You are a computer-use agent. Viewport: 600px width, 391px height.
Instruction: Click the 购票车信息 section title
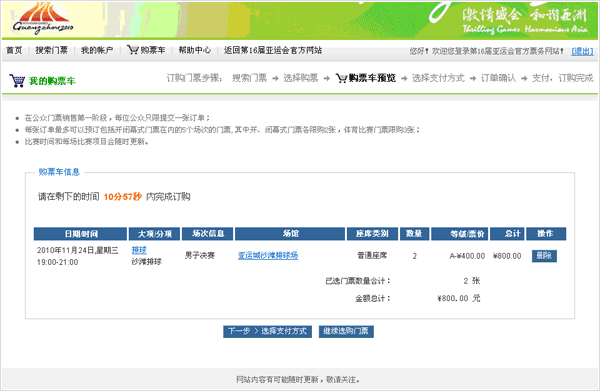(59, 172)
